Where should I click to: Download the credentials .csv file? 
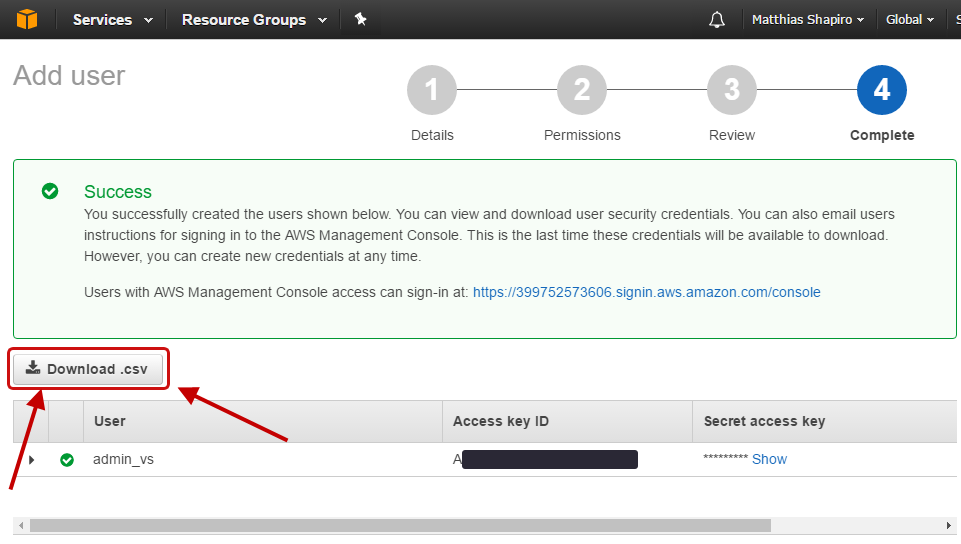point(87,369)
